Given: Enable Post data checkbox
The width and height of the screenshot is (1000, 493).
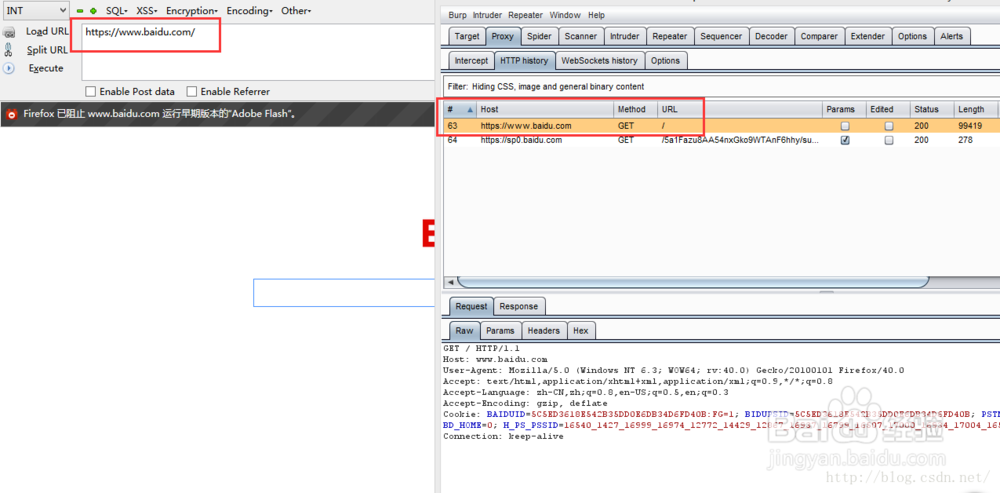Looking at the screenshot, I should point(91,91).
